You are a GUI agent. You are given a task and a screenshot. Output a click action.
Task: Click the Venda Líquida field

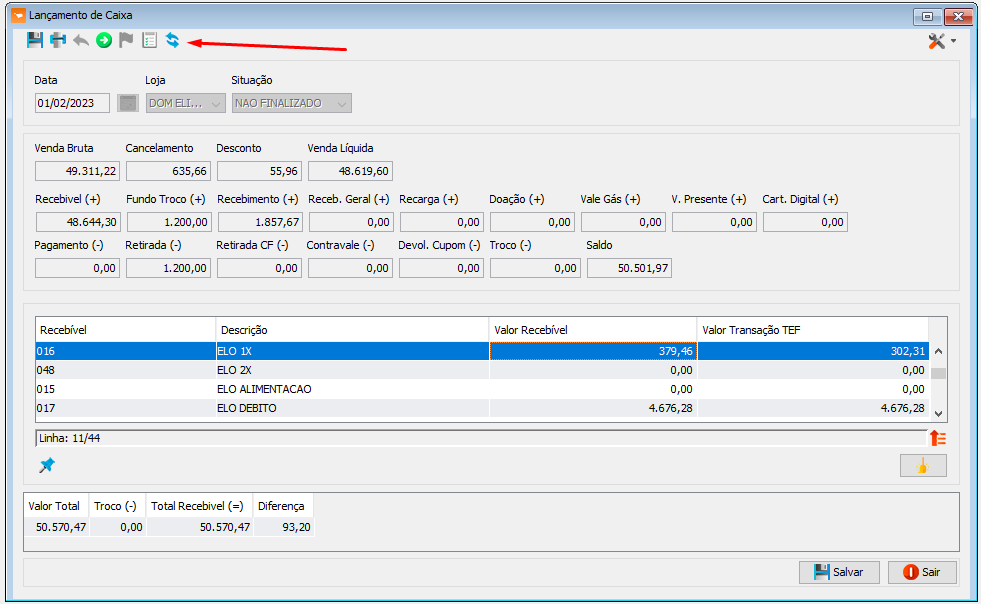click(350, 171)
